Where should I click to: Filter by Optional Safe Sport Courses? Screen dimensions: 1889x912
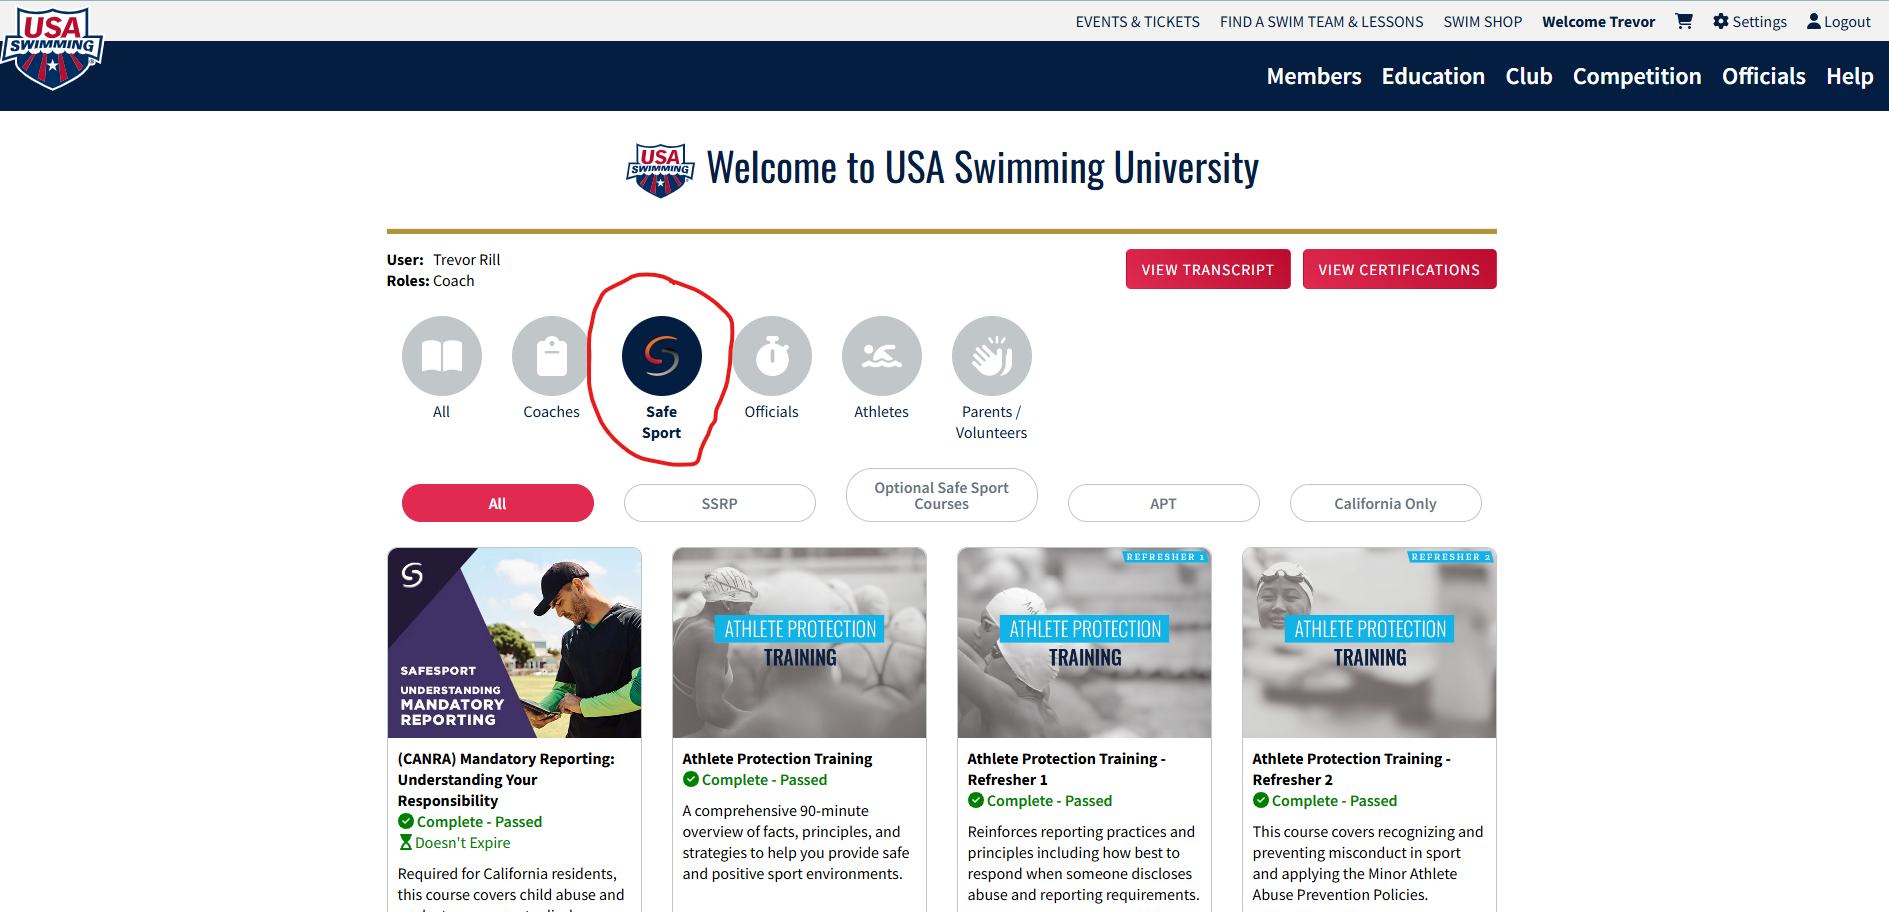pyautogui.click(x=941, y=495)
